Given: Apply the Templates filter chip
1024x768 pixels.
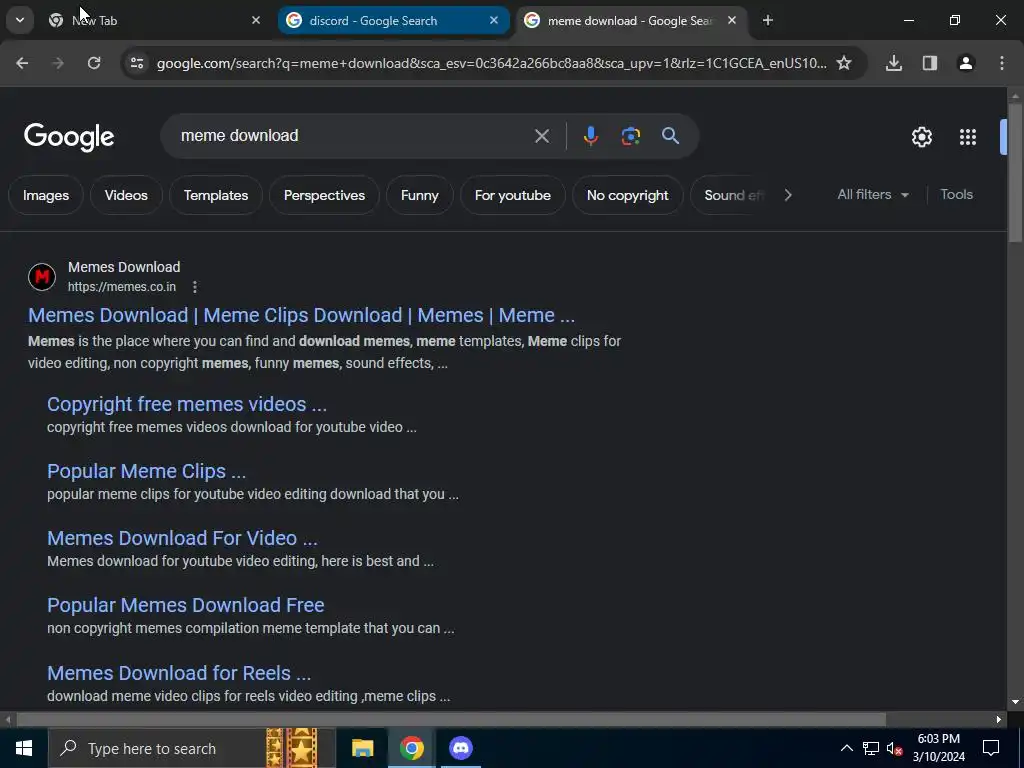Looking at the screenshot, I should tap(216, 195).
